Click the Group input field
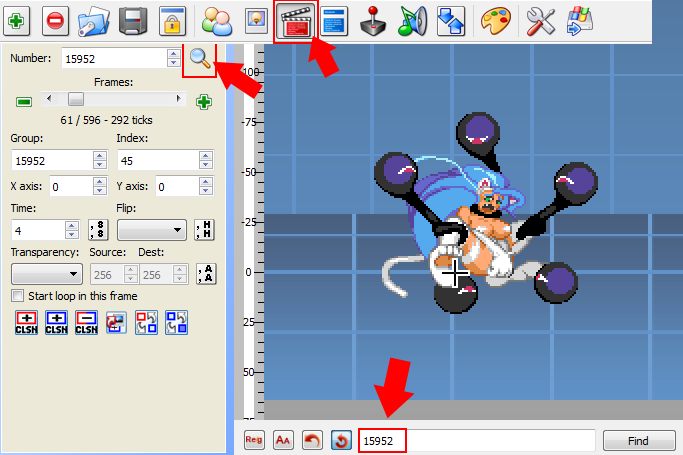This screenshot has width=683, height=455. pyautogui.click(x=50, y=160)
